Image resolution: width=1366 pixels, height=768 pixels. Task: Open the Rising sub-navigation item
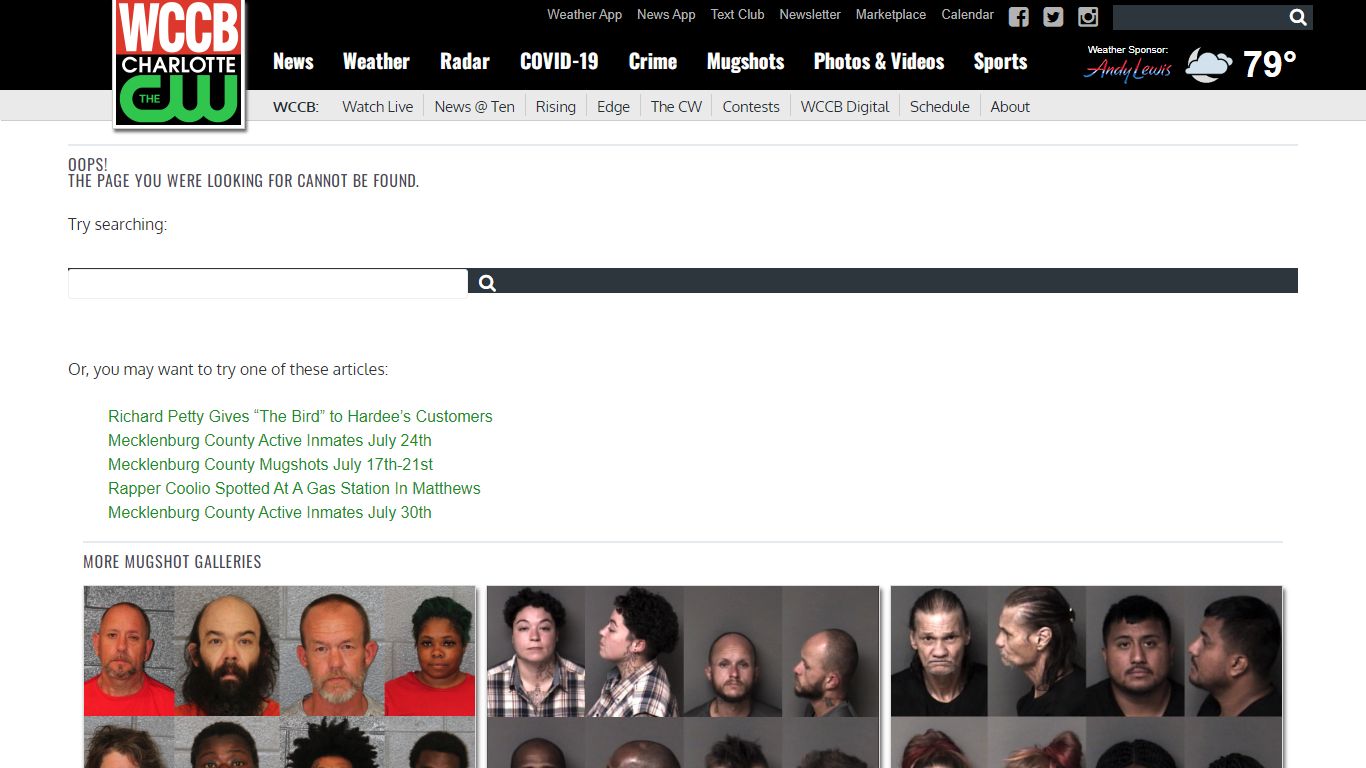point(555,106)
